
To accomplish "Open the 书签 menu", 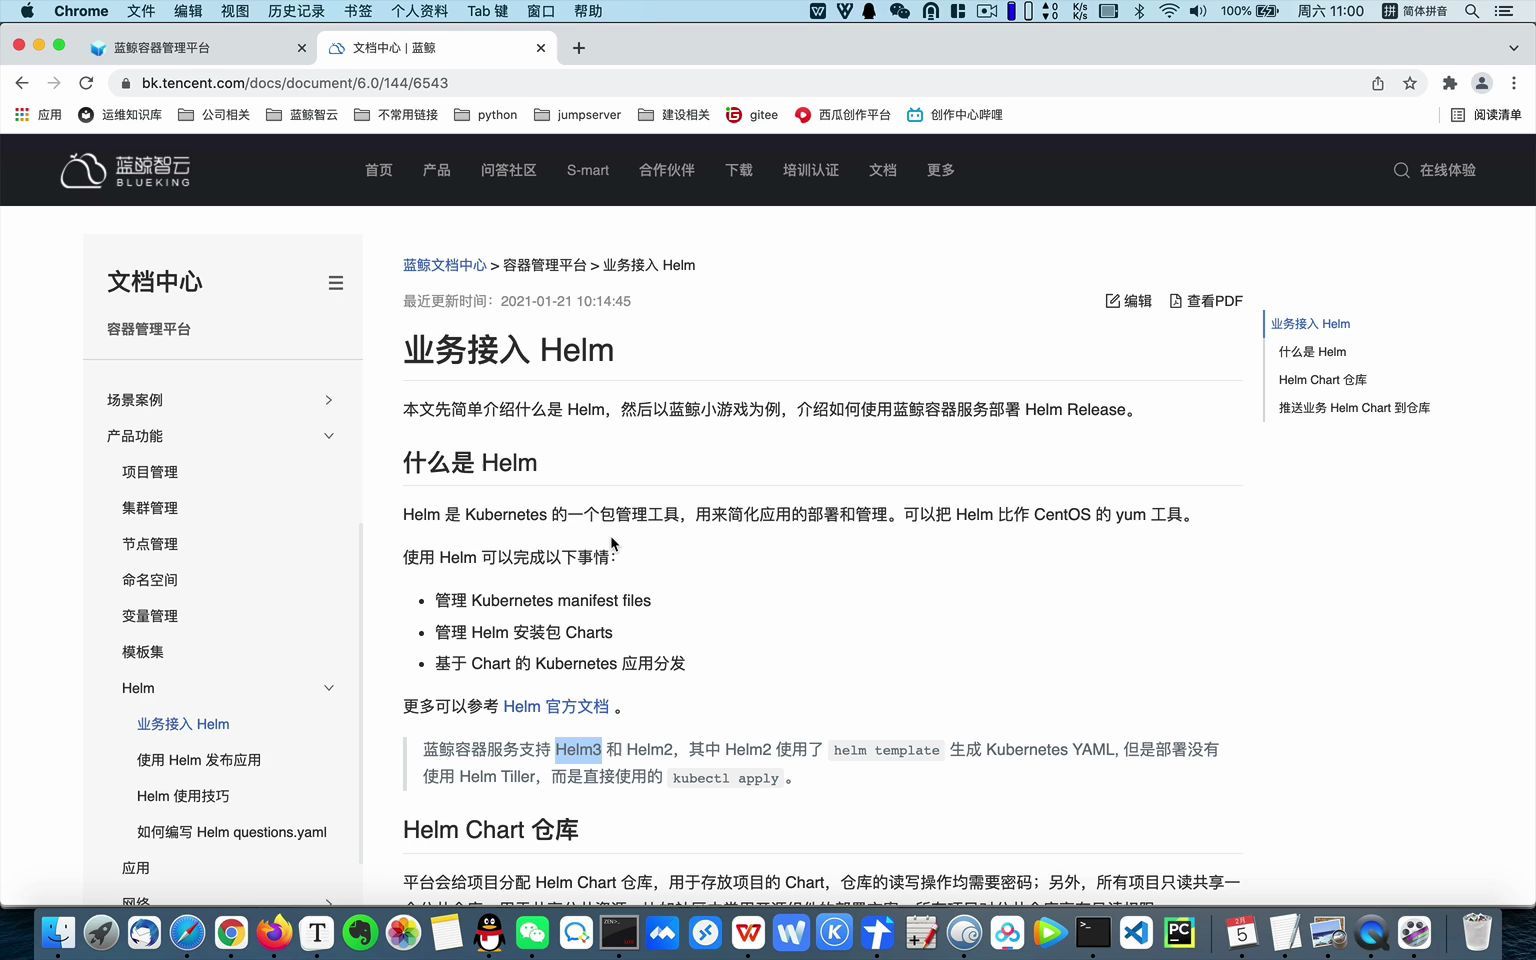I will pyautogui.click(x=358, y=11).
